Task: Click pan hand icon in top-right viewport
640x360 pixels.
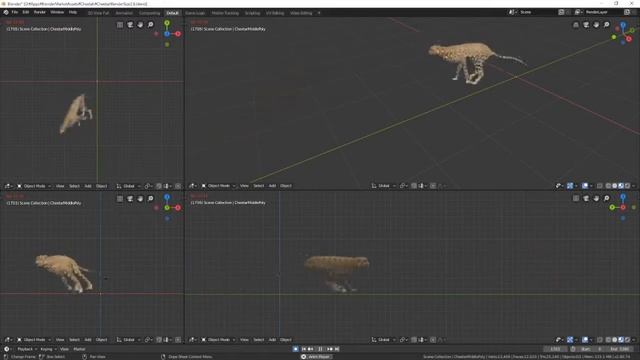Action: (x=596, y=25)
